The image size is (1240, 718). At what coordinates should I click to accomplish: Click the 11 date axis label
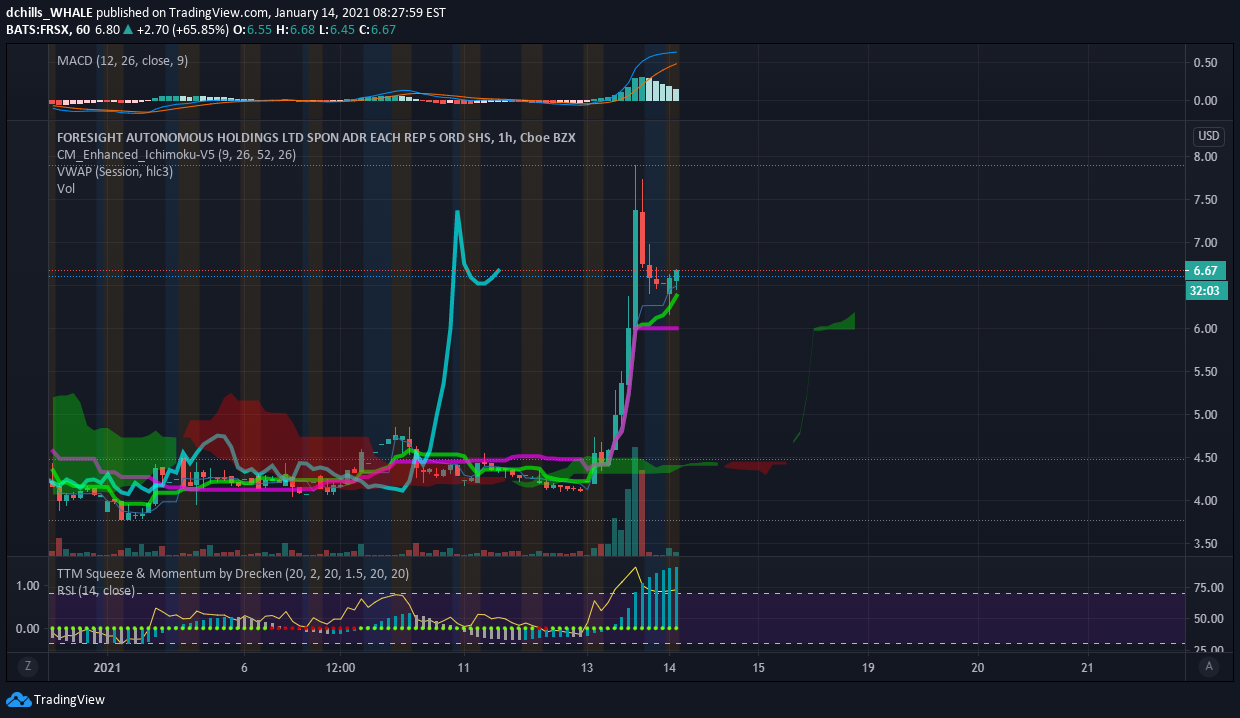click(463, 667)
